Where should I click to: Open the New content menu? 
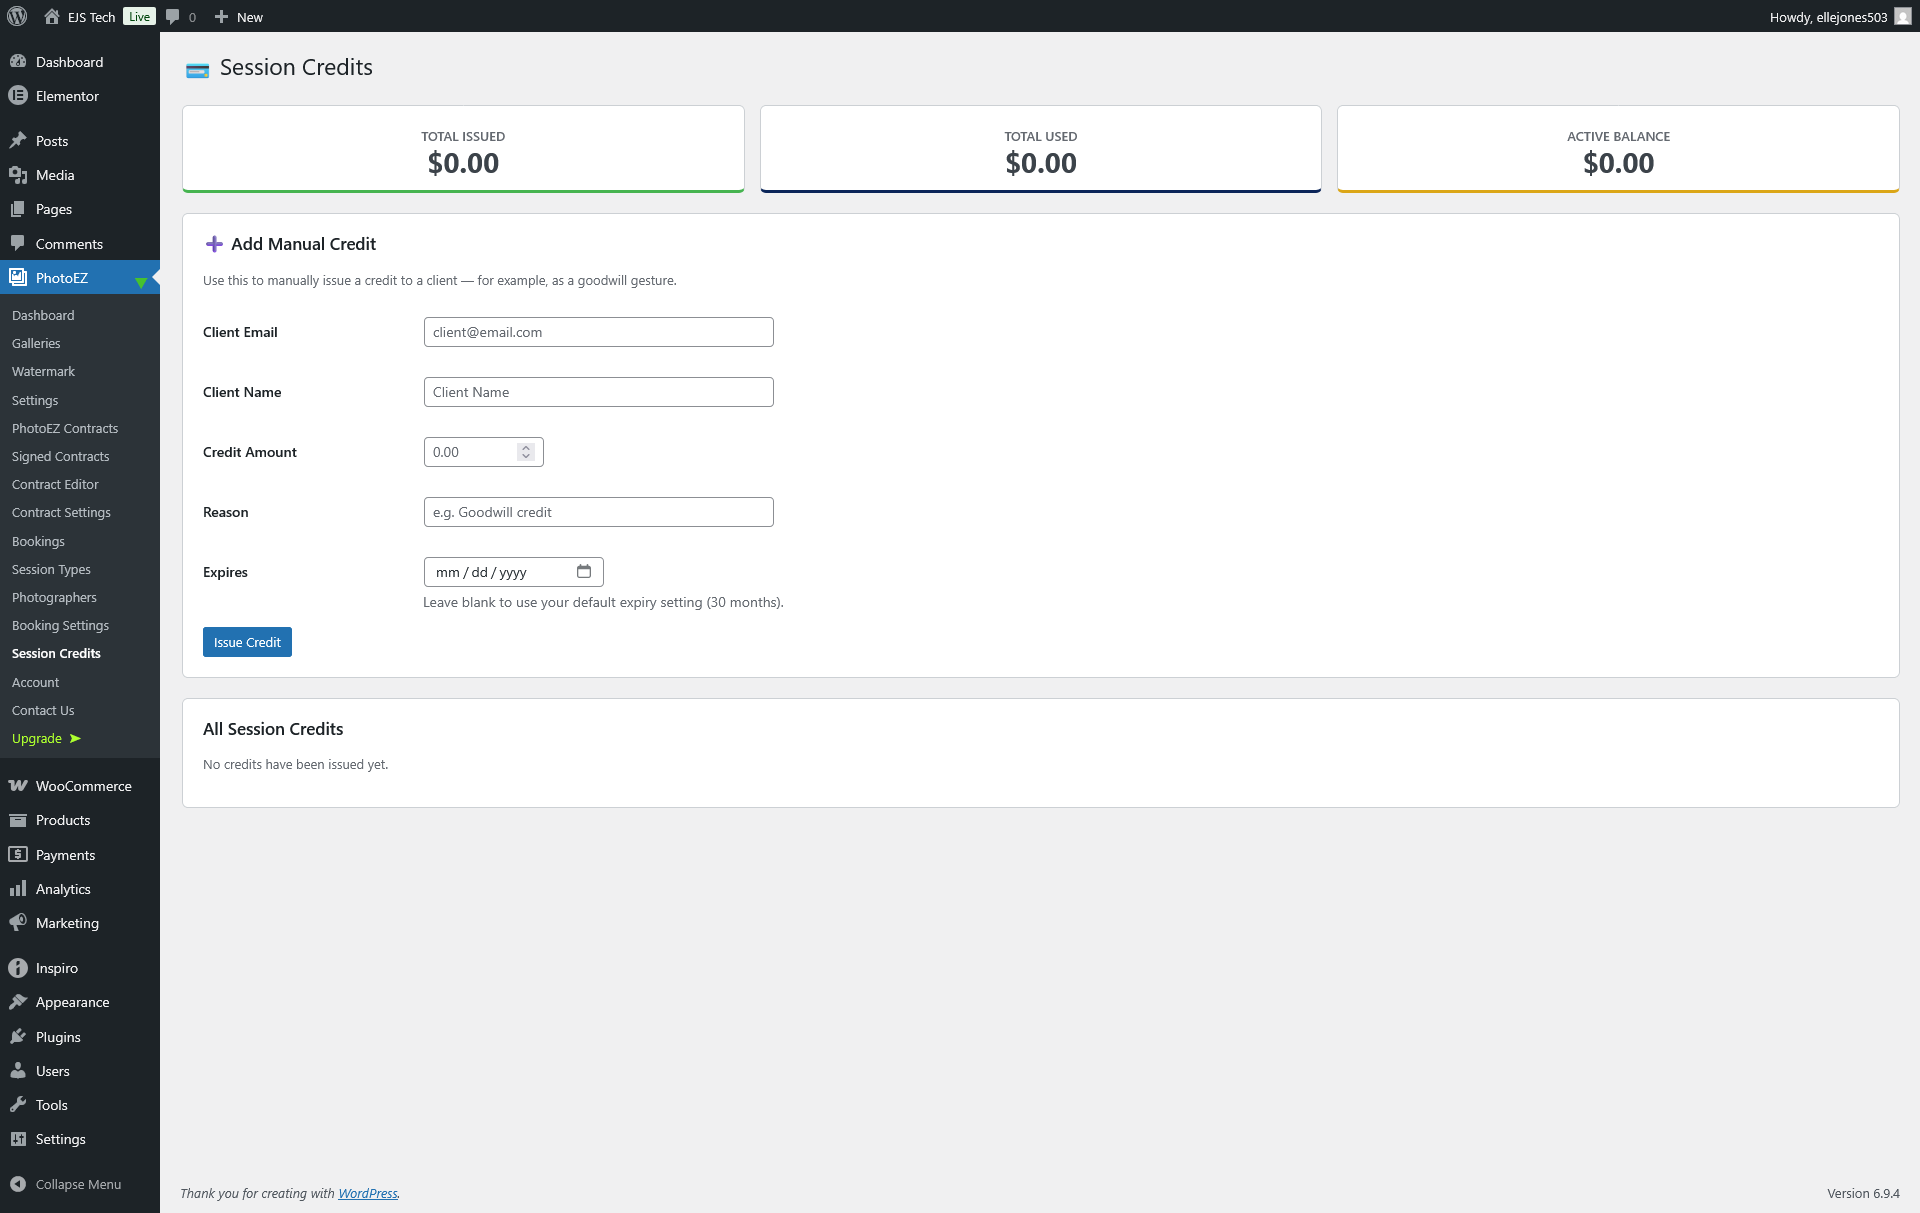click(x=239, y=16)
